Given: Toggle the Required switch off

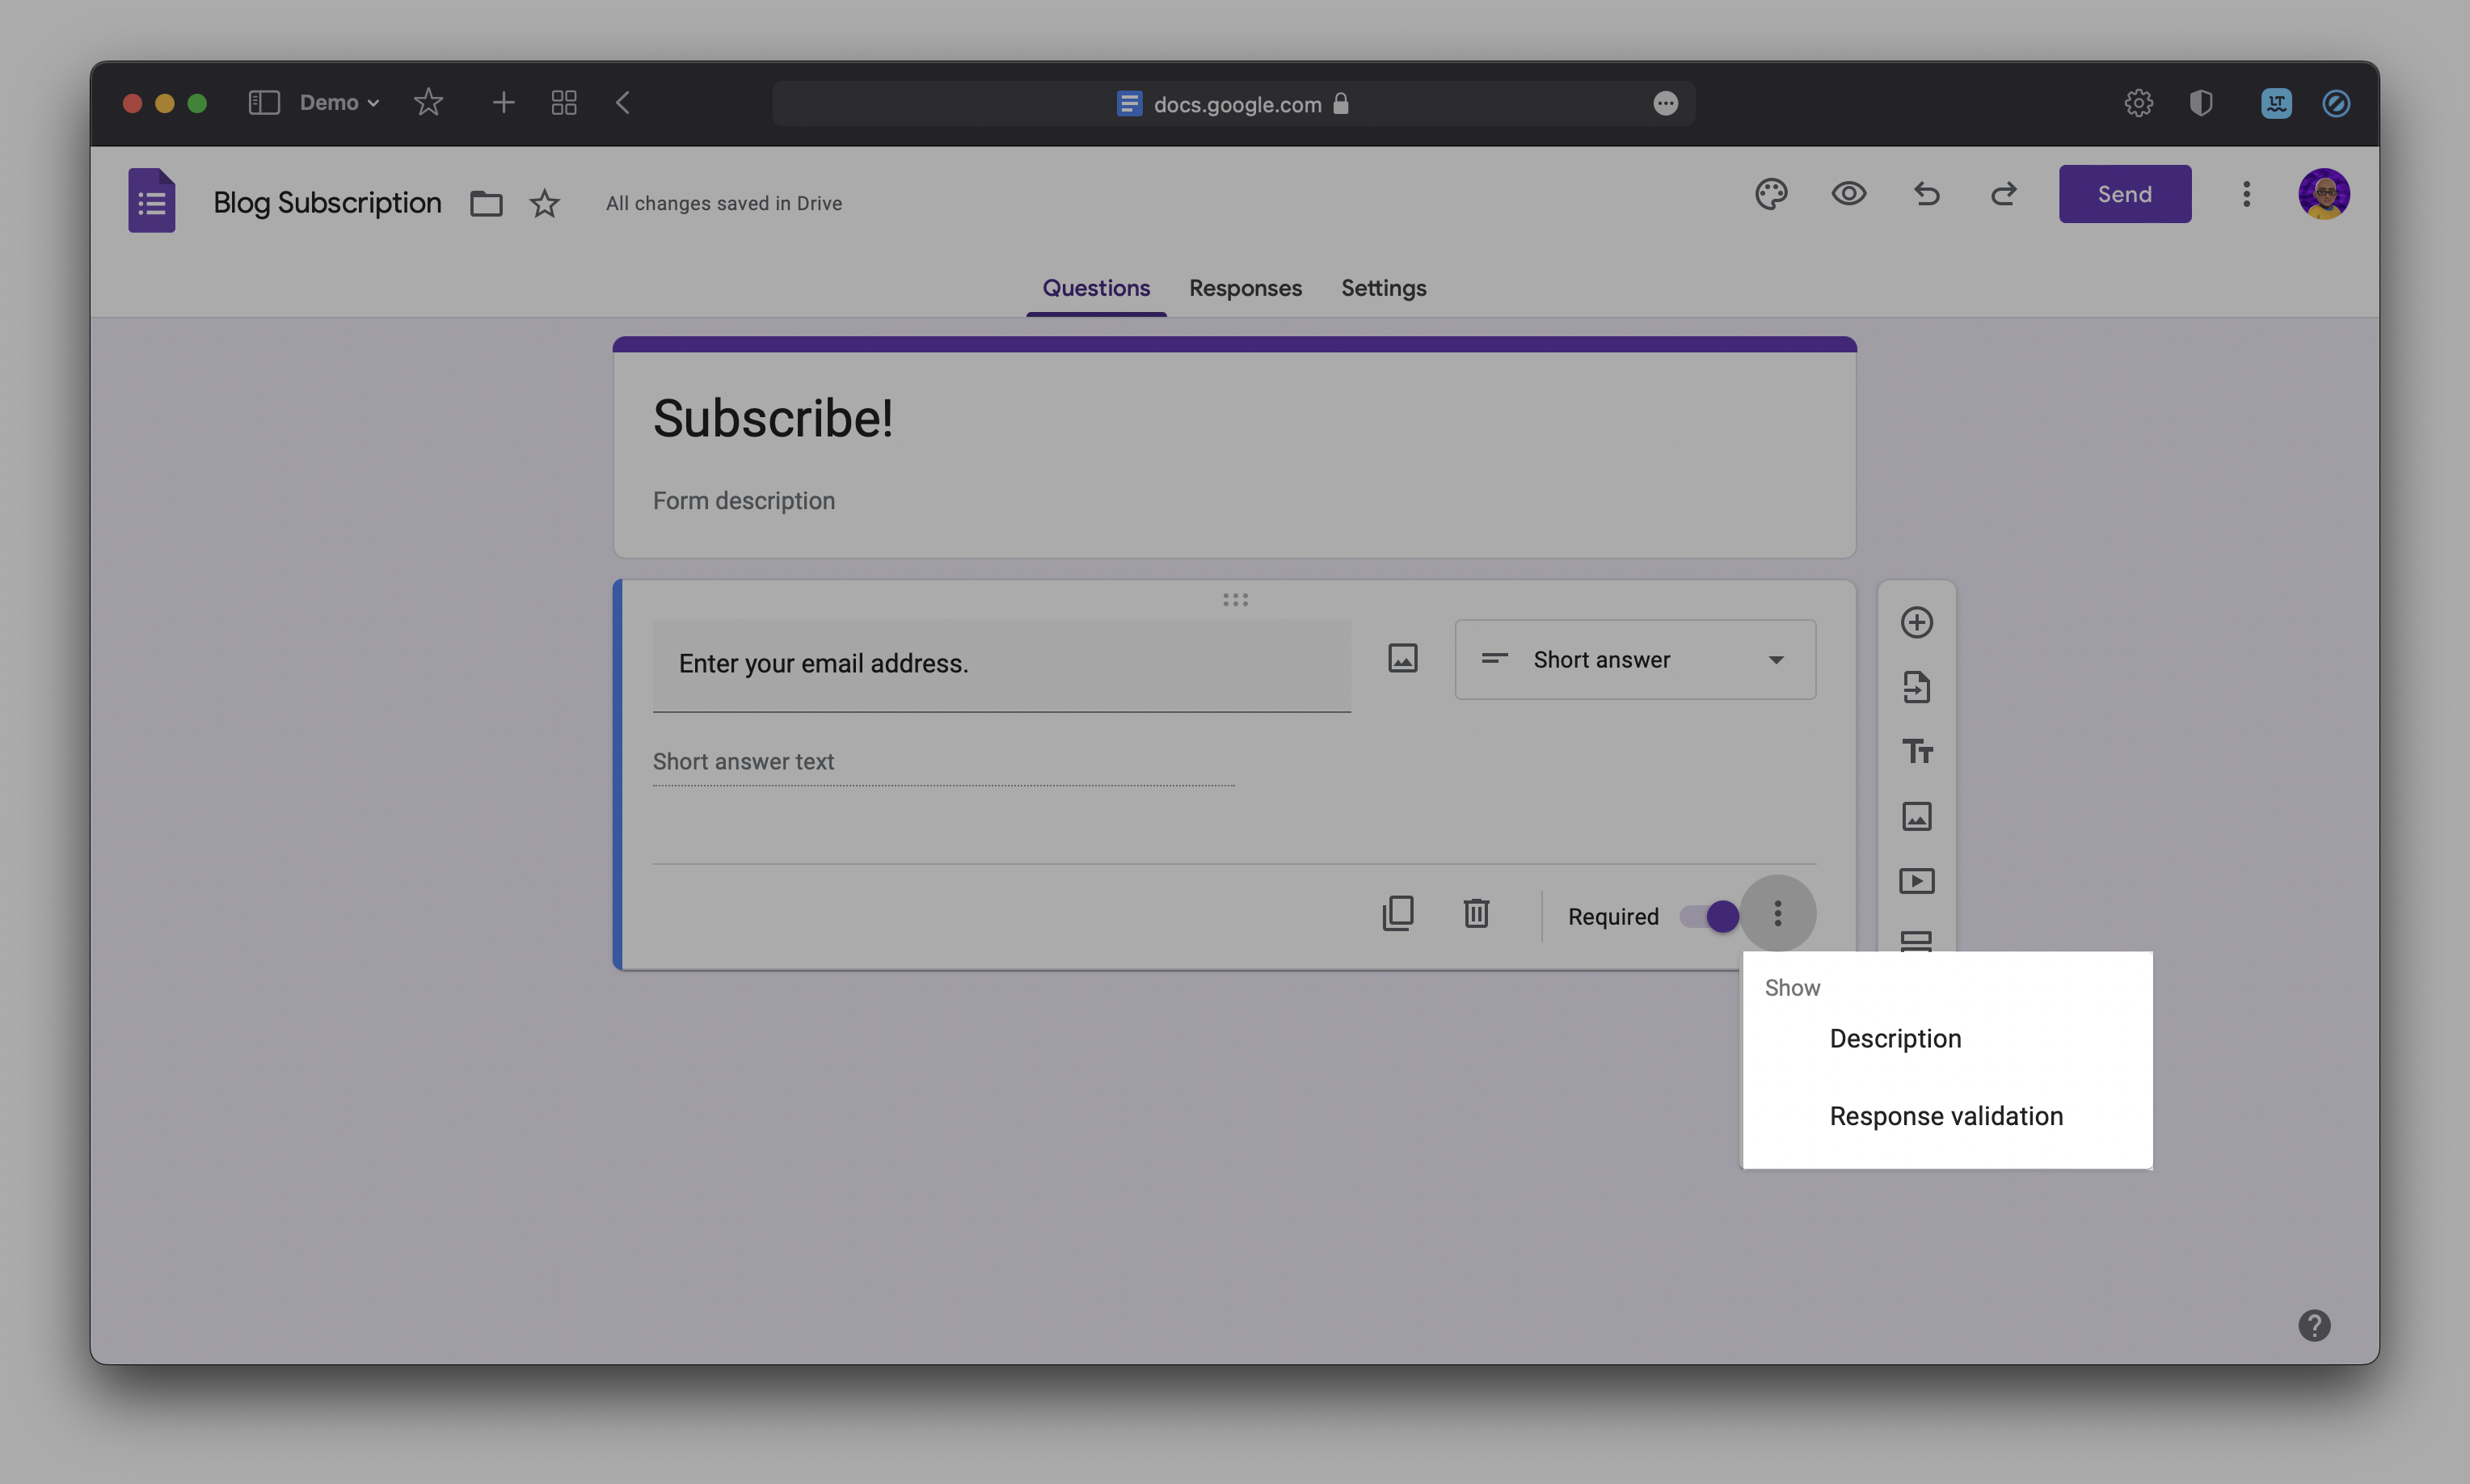Looking at the screenshot, I should tap(1709, 916).
